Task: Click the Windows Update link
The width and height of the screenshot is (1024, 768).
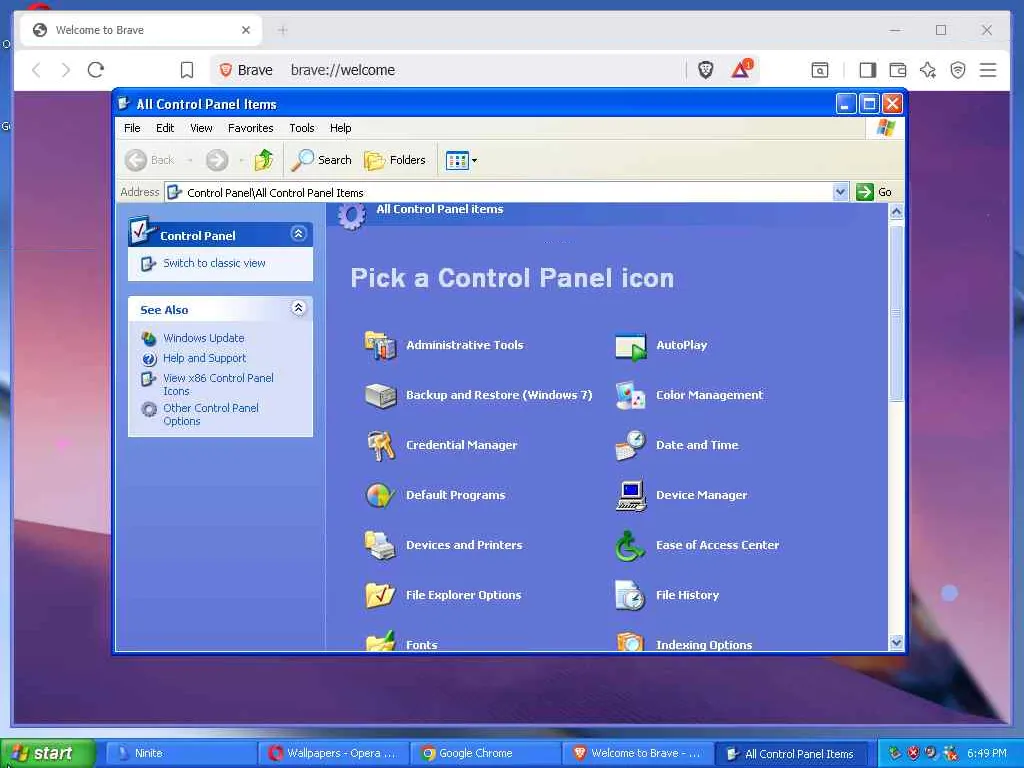Action: click(204, 338)
